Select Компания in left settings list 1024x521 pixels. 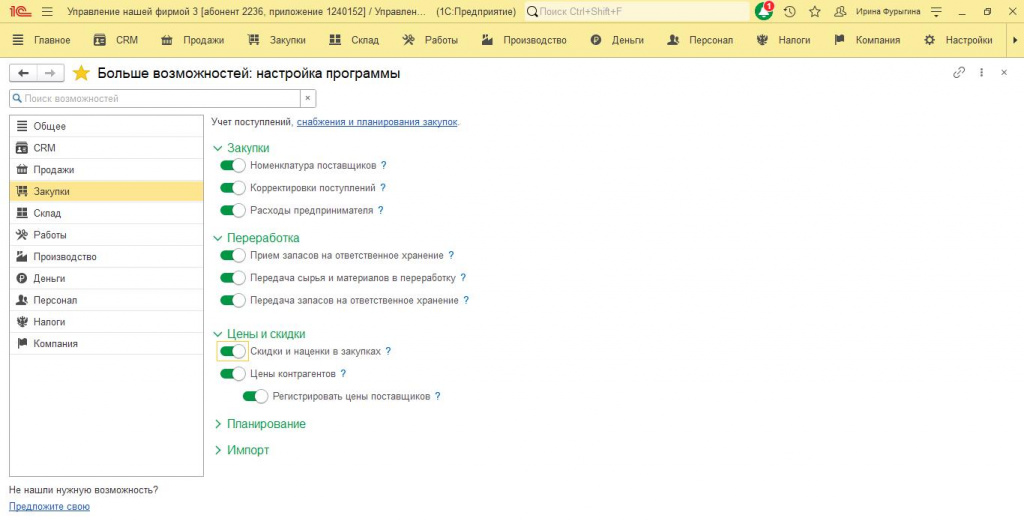click(106, 343)
